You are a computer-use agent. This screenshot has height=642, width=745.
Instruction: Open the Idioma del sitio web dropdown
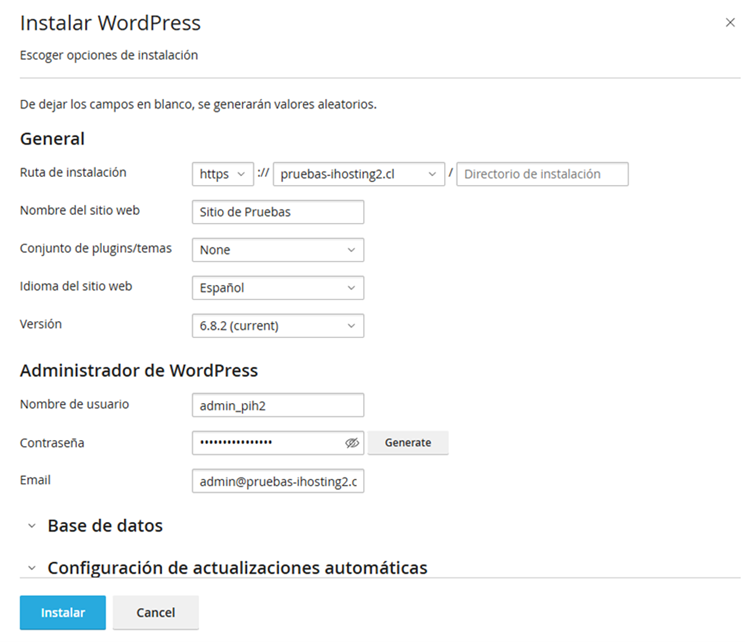tap(278, 288)
